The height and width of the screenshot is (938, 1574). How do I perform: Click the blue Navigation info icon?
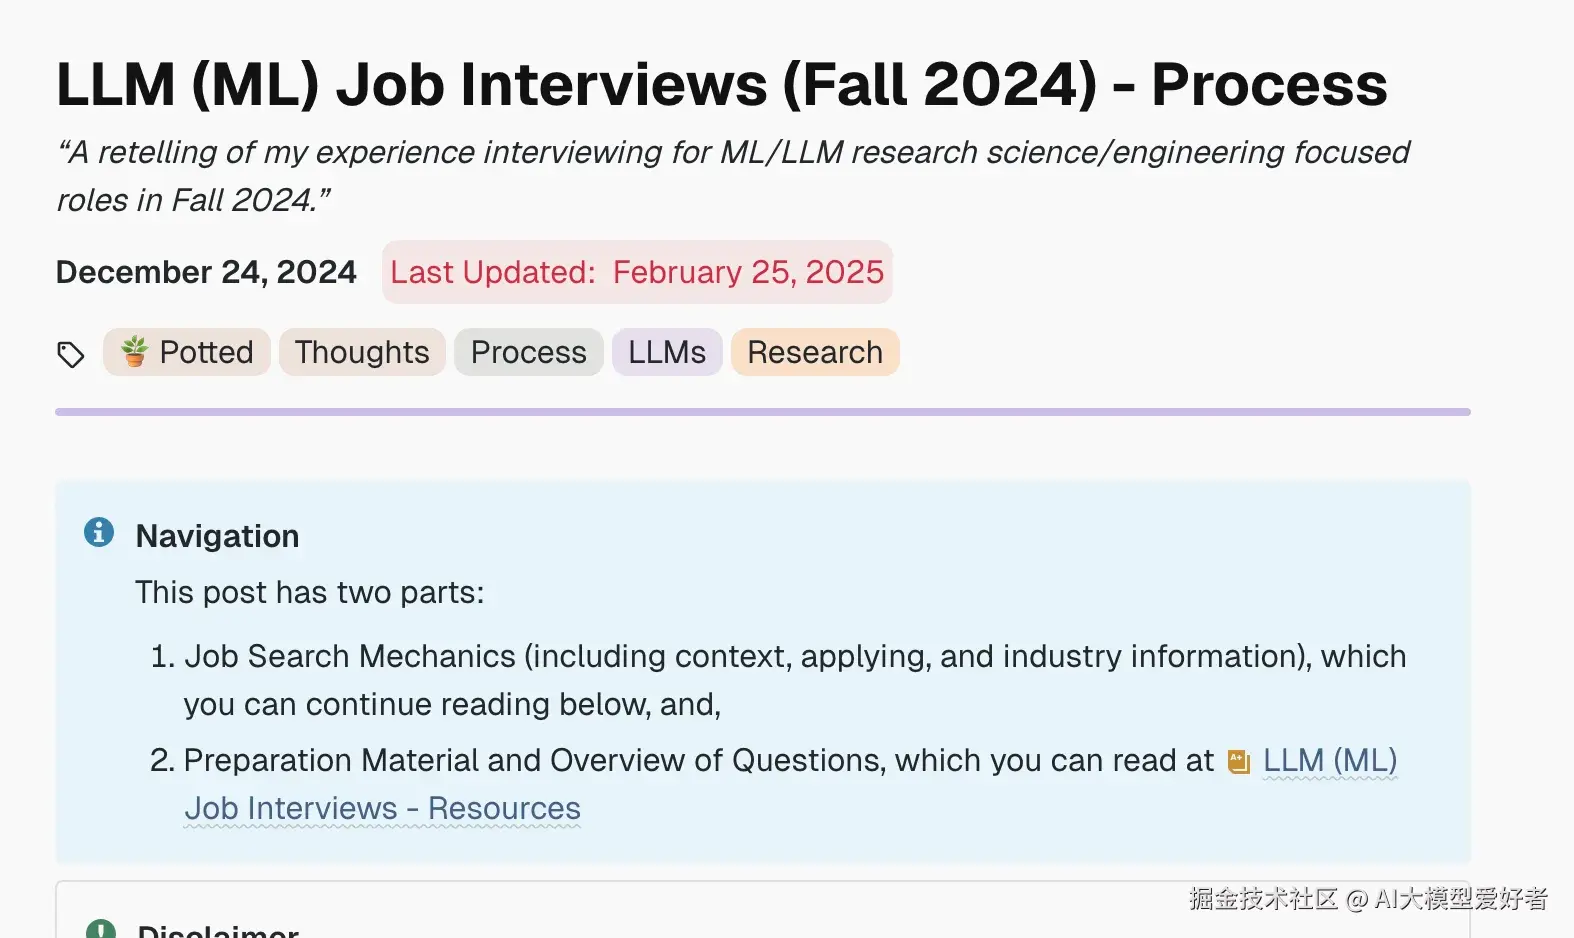pos(99,532)
